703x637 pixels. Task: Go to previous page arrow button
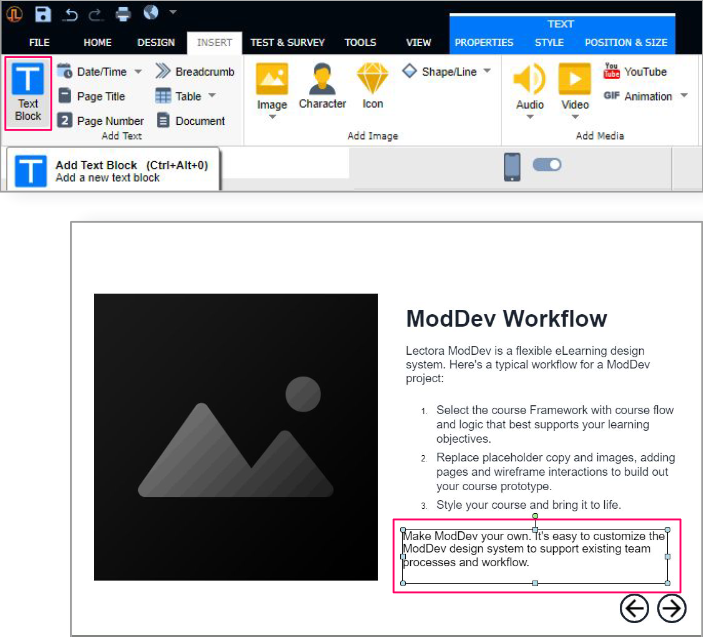(634, 608)
